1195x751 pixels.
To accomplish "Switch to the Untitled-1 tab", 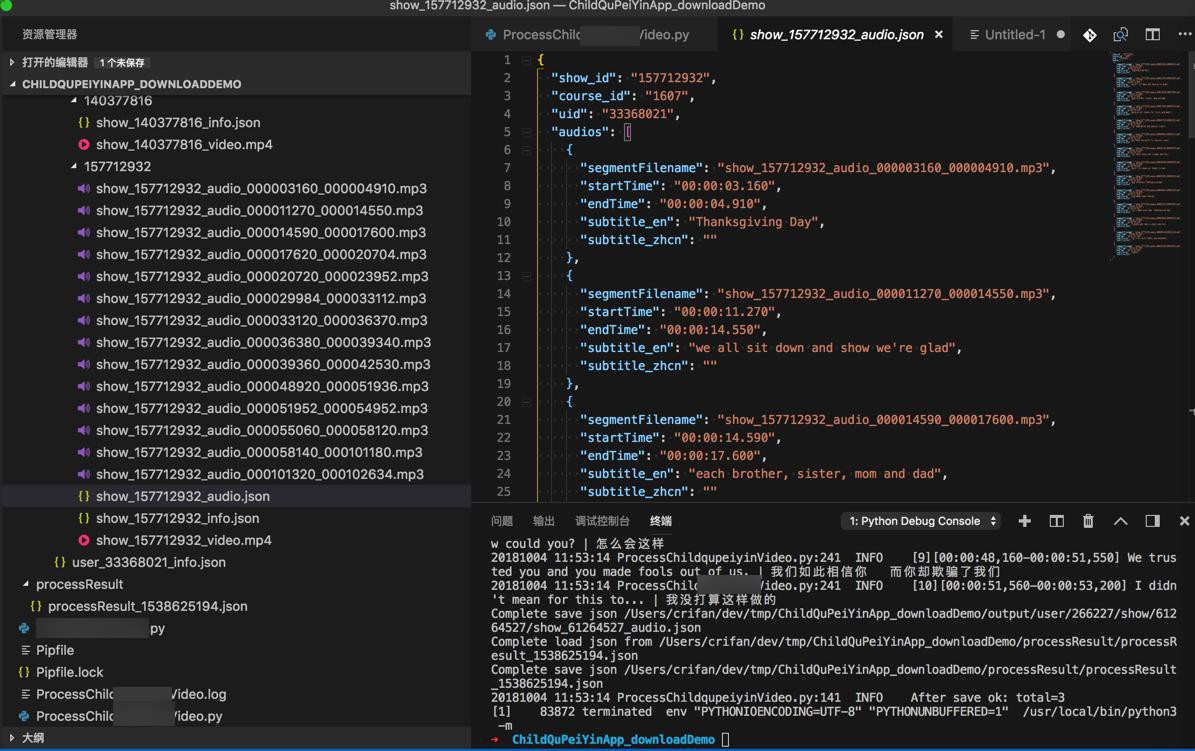I will 1014,35.
